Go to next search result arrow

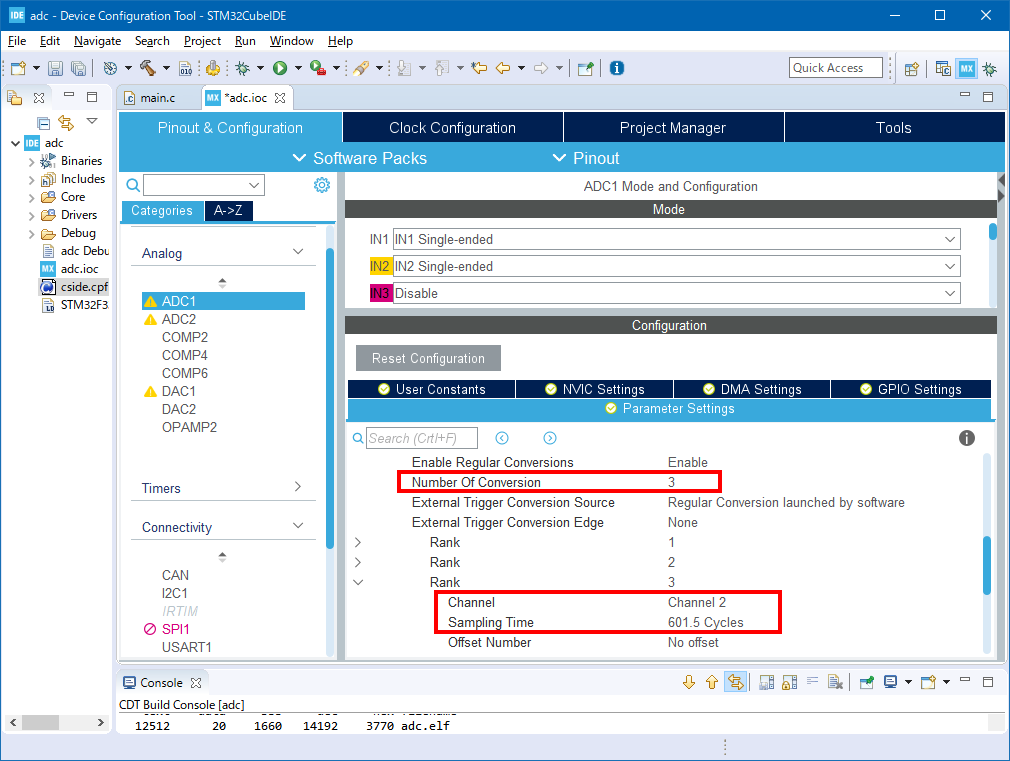click(x=549, y=438)
